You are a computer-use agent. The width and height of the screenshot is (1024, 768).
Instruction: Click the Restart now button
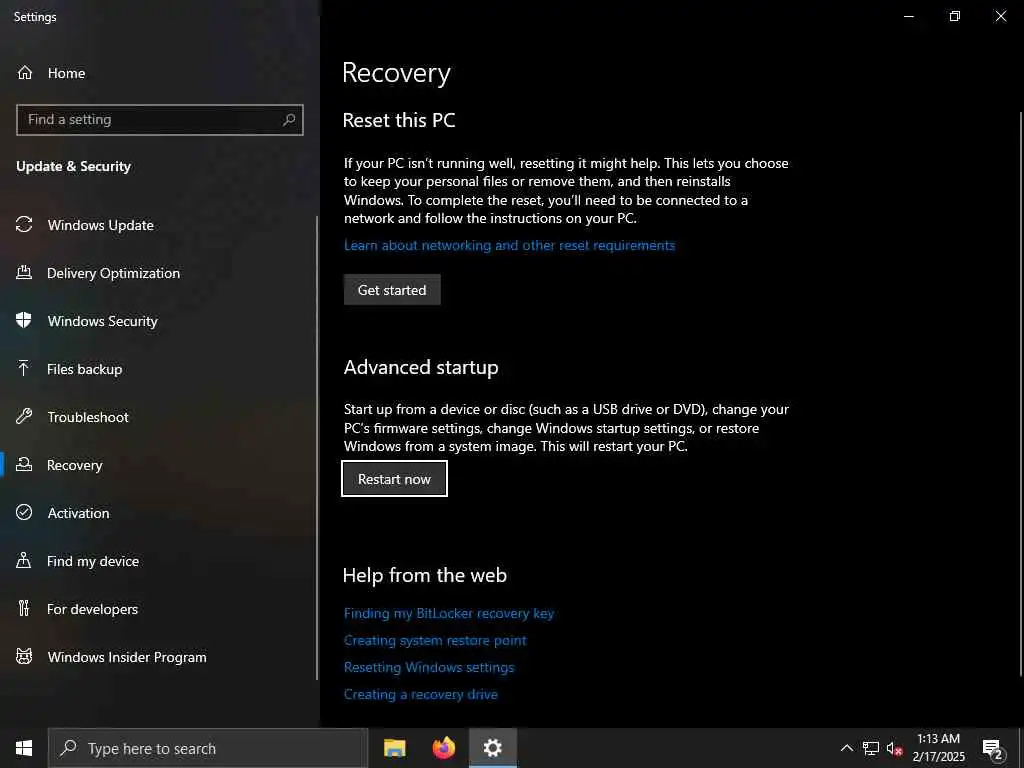pyautogui.click(x=394, y=479)
